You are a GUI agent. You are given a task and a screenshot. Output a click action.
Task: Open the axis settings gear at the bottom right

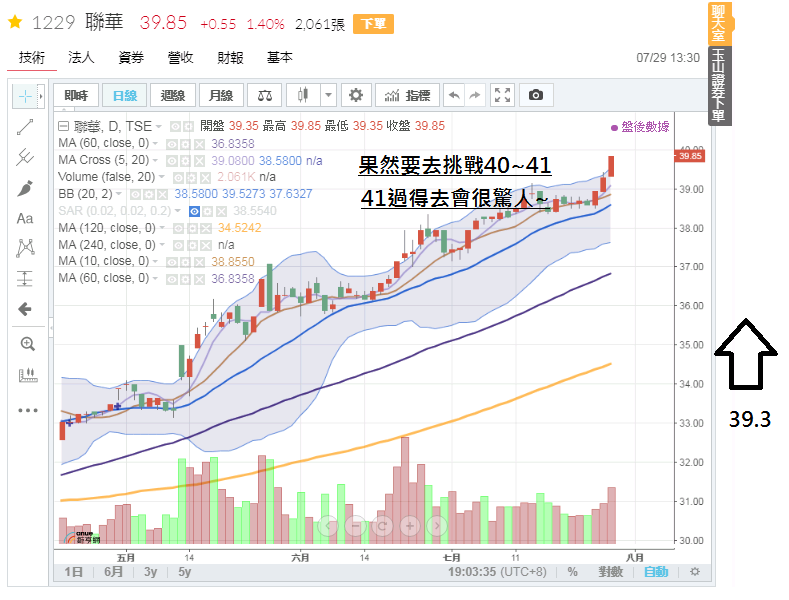695,572
